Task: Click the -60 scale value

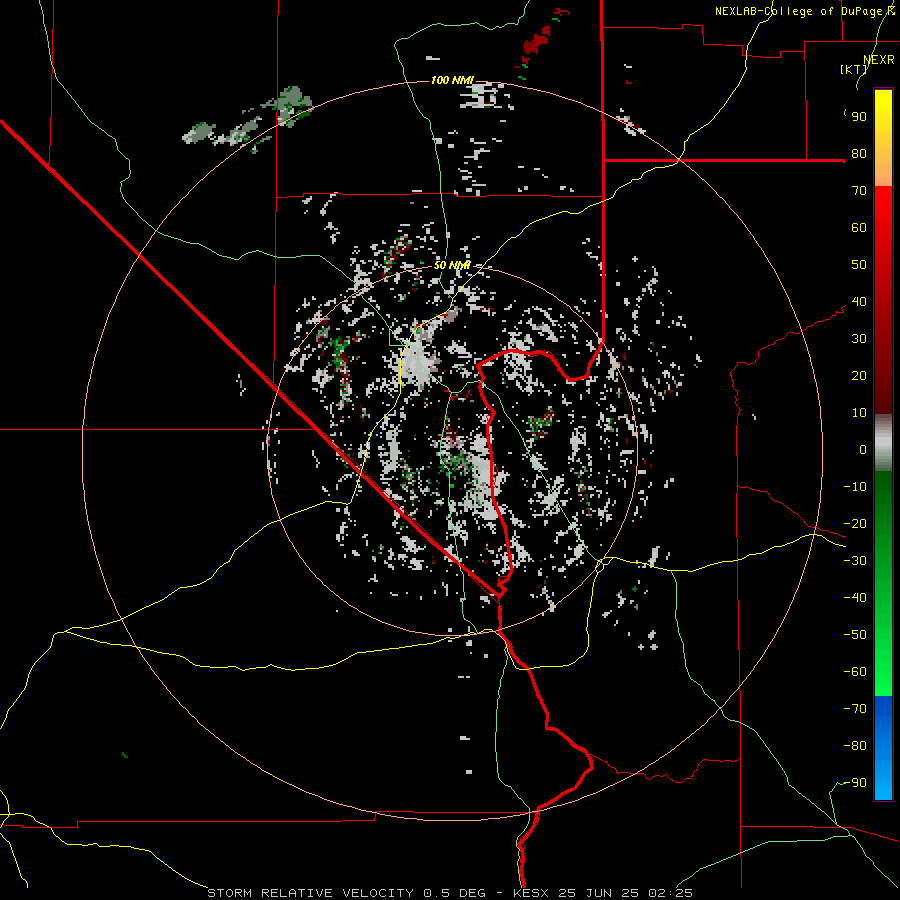Action: (x=855, y=672)
